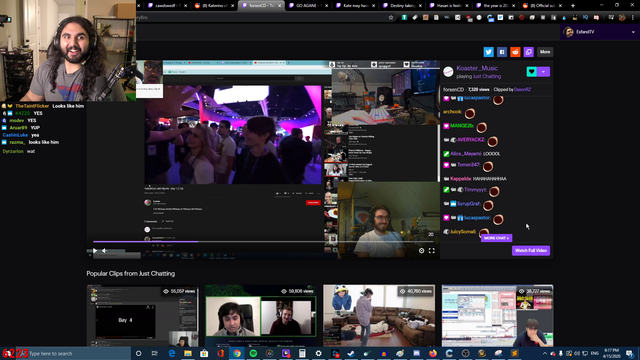Open File Explorer from the taskbar
This screenshot has height=360, width=640.
tap(188, 353)
